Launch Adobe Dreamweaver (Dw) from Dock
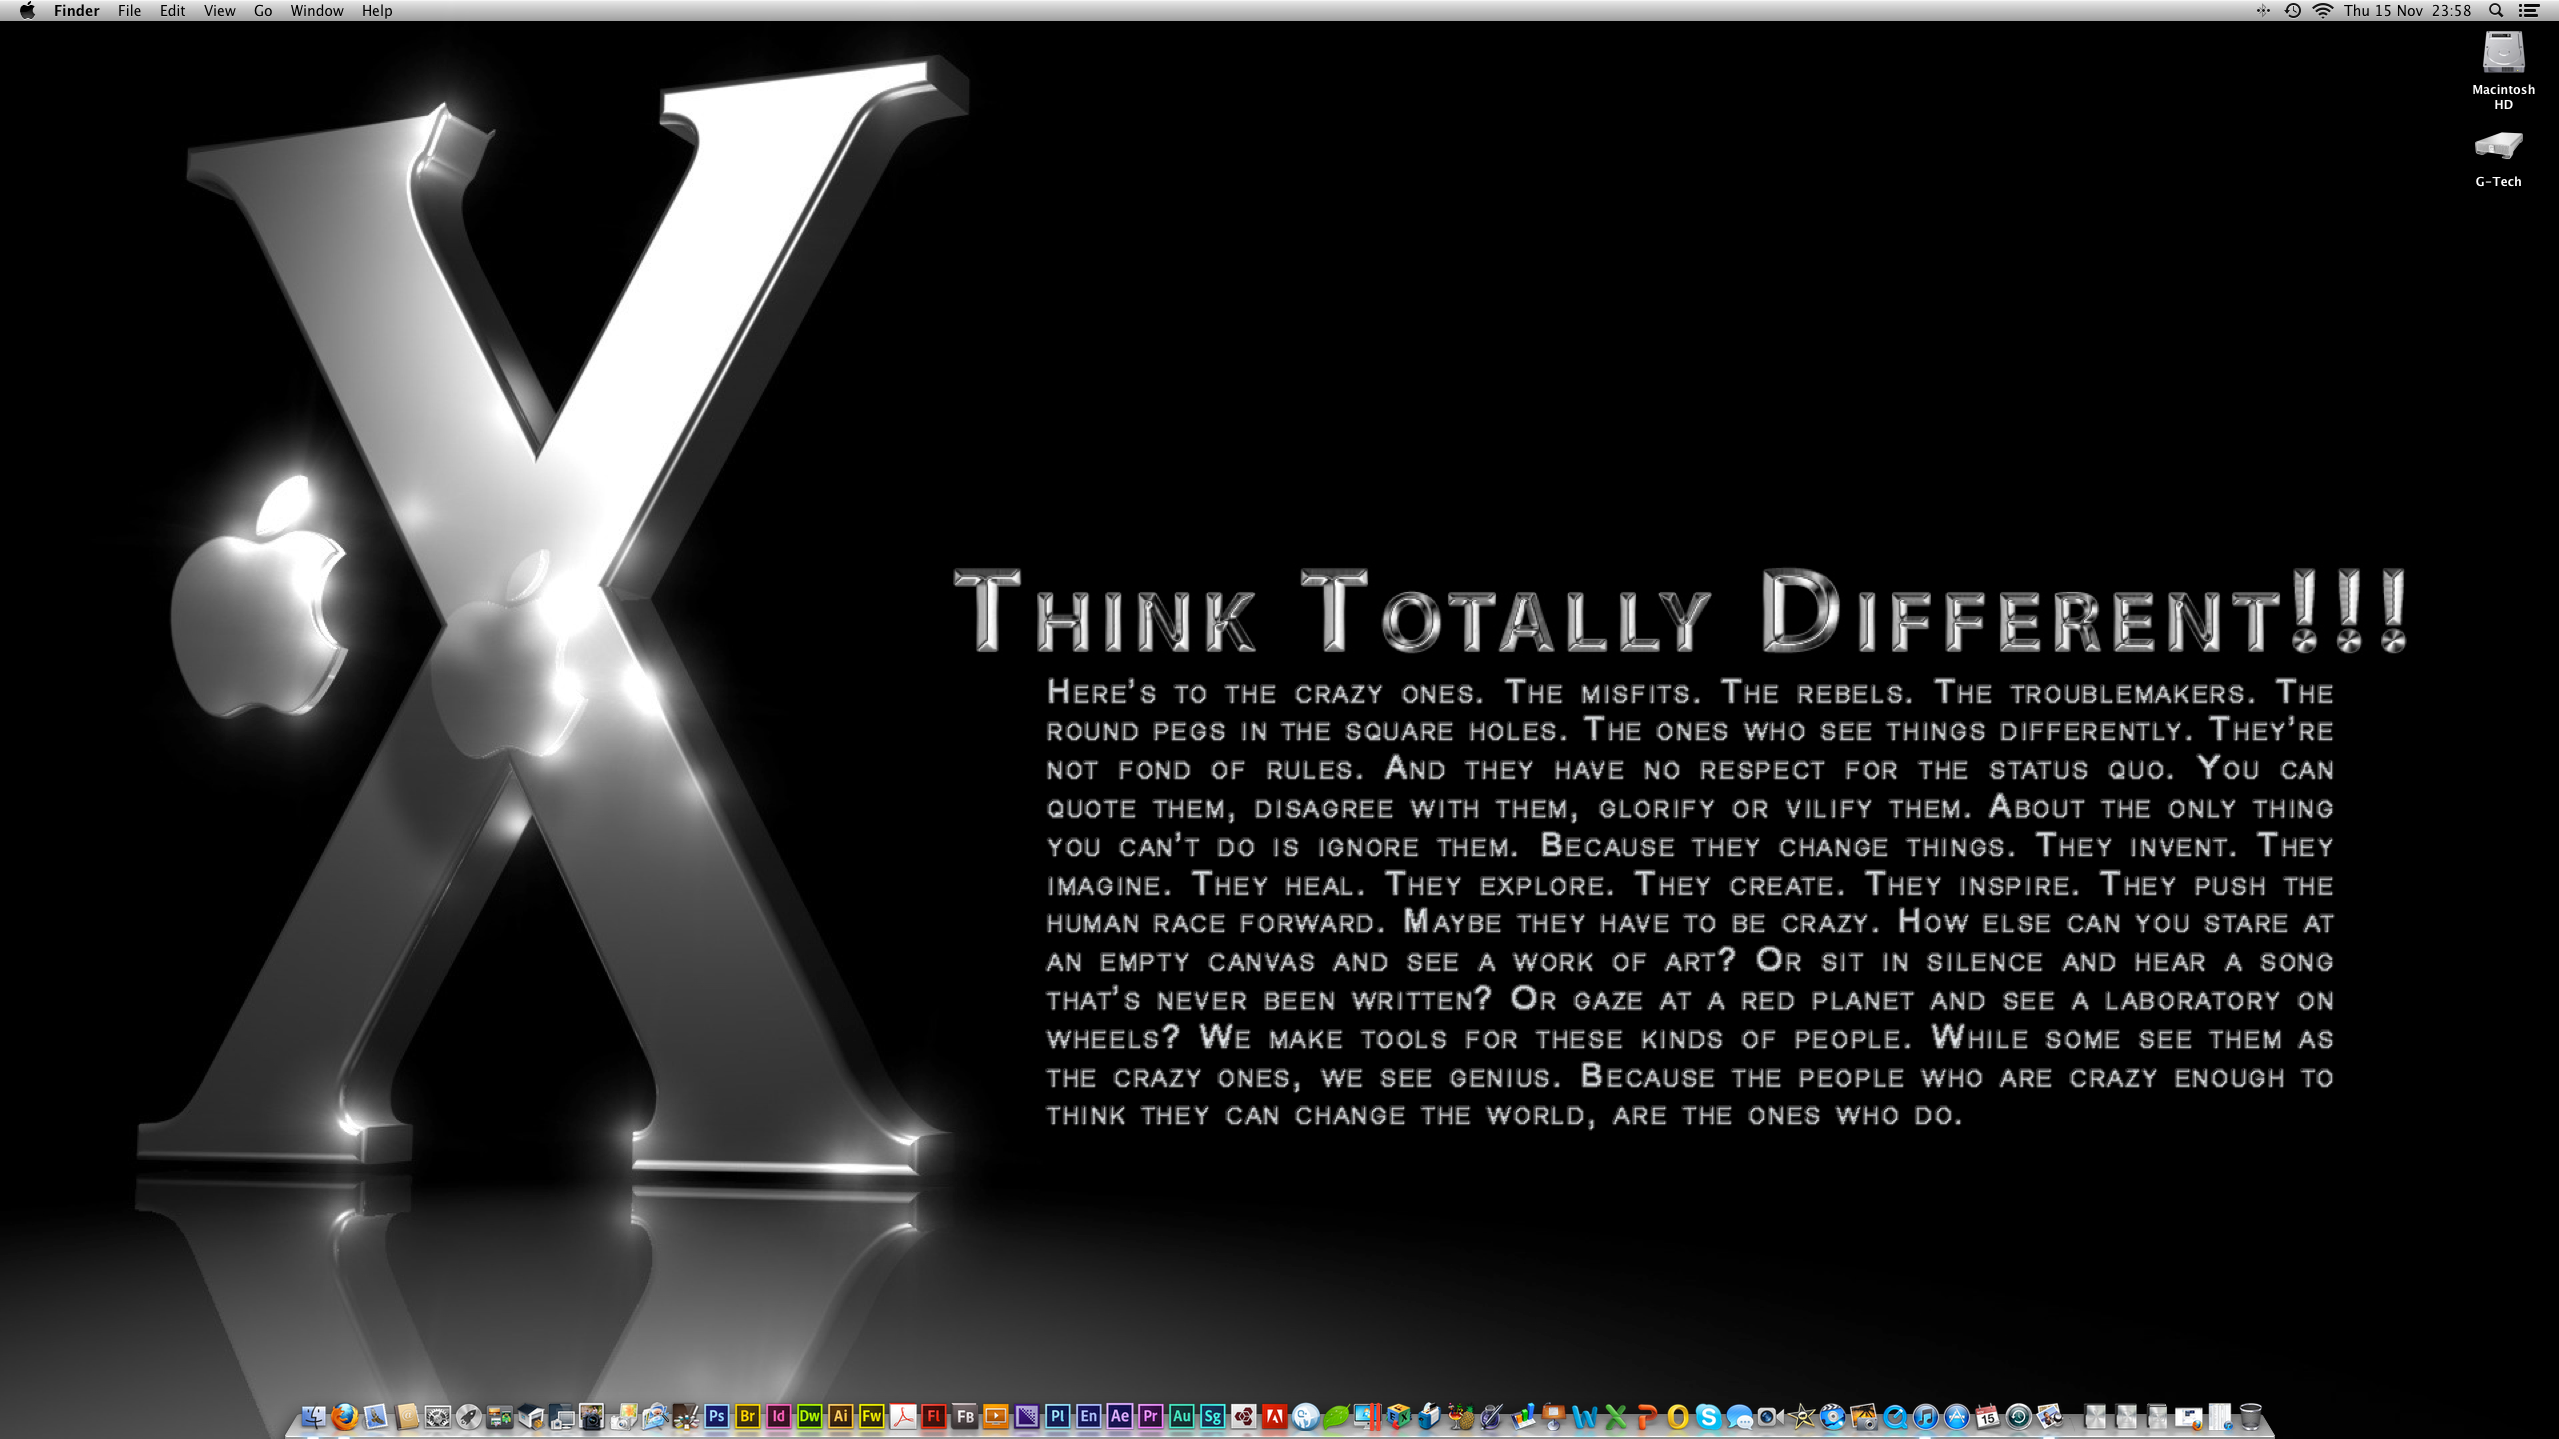Viewport: 2559px width, 1439px height. [809, 1416]
